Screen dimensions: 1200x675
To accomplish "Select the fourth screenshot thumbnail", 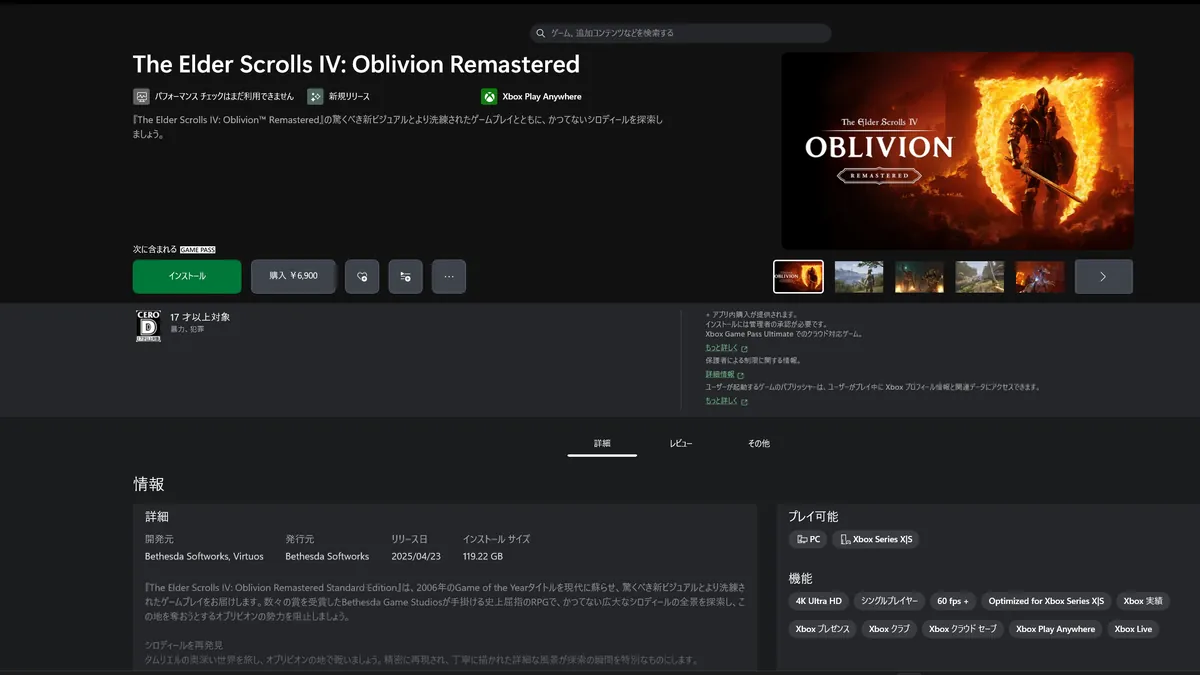I will point(979,277).
